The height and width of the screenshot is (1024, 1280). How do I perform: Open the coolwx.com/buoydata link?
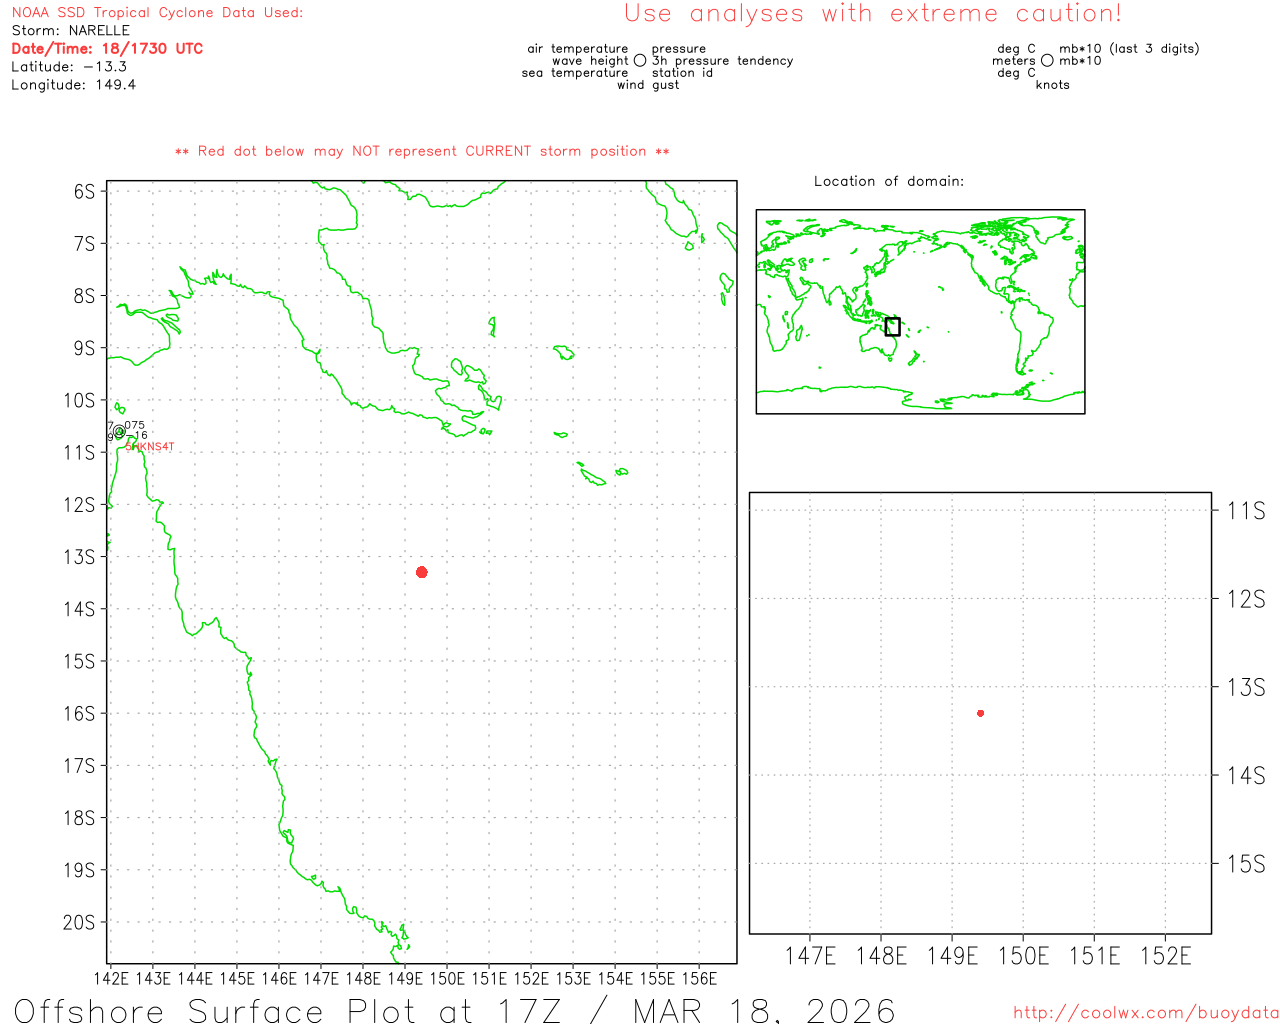click(1146, 1013)
